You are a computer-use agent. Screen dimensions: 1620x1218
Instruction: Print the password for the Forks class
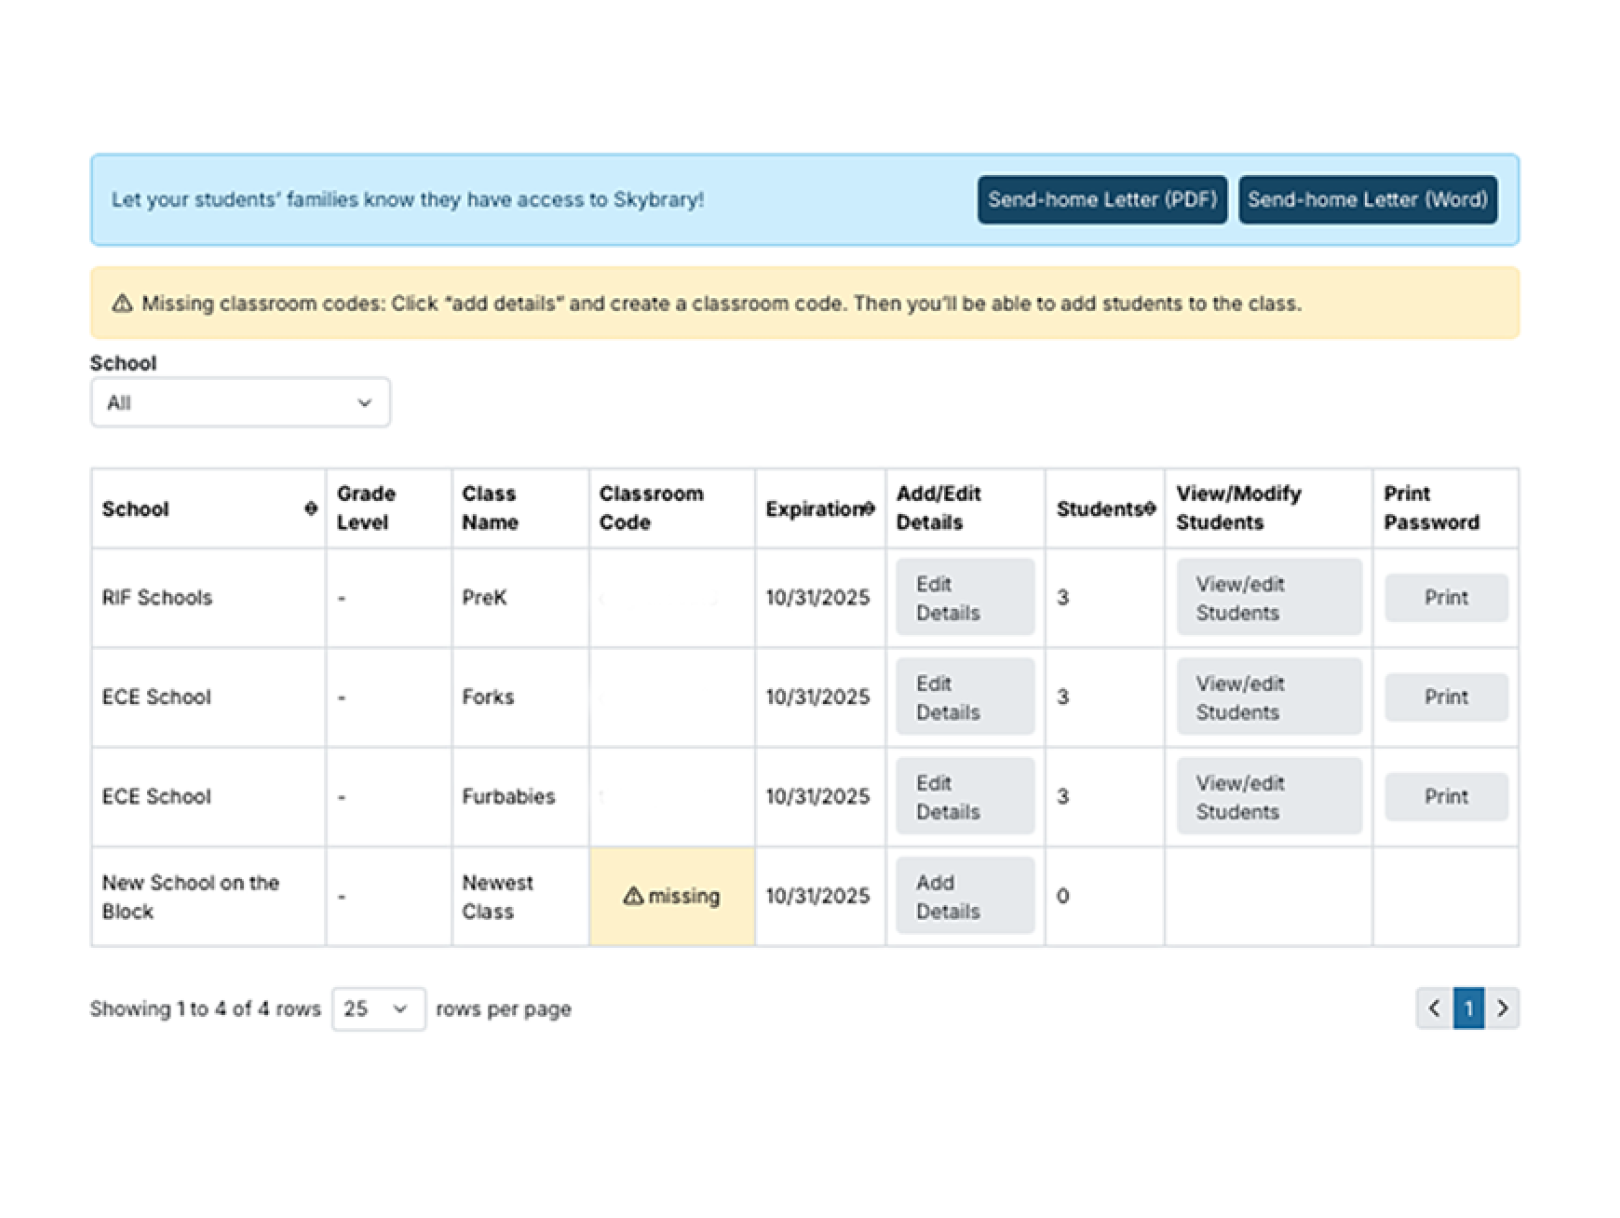pyautogui.click(x=1445, y=697)
